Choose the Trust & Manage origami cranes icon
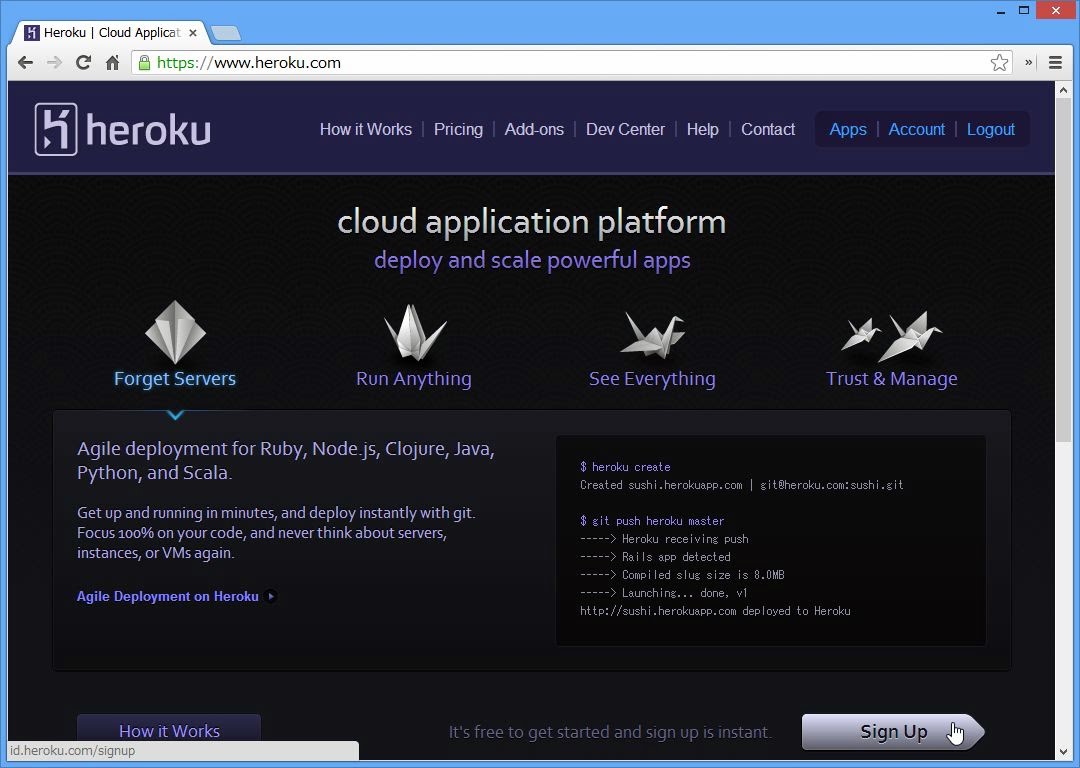This screenshot has width=1080, height=768. point(891,336)
